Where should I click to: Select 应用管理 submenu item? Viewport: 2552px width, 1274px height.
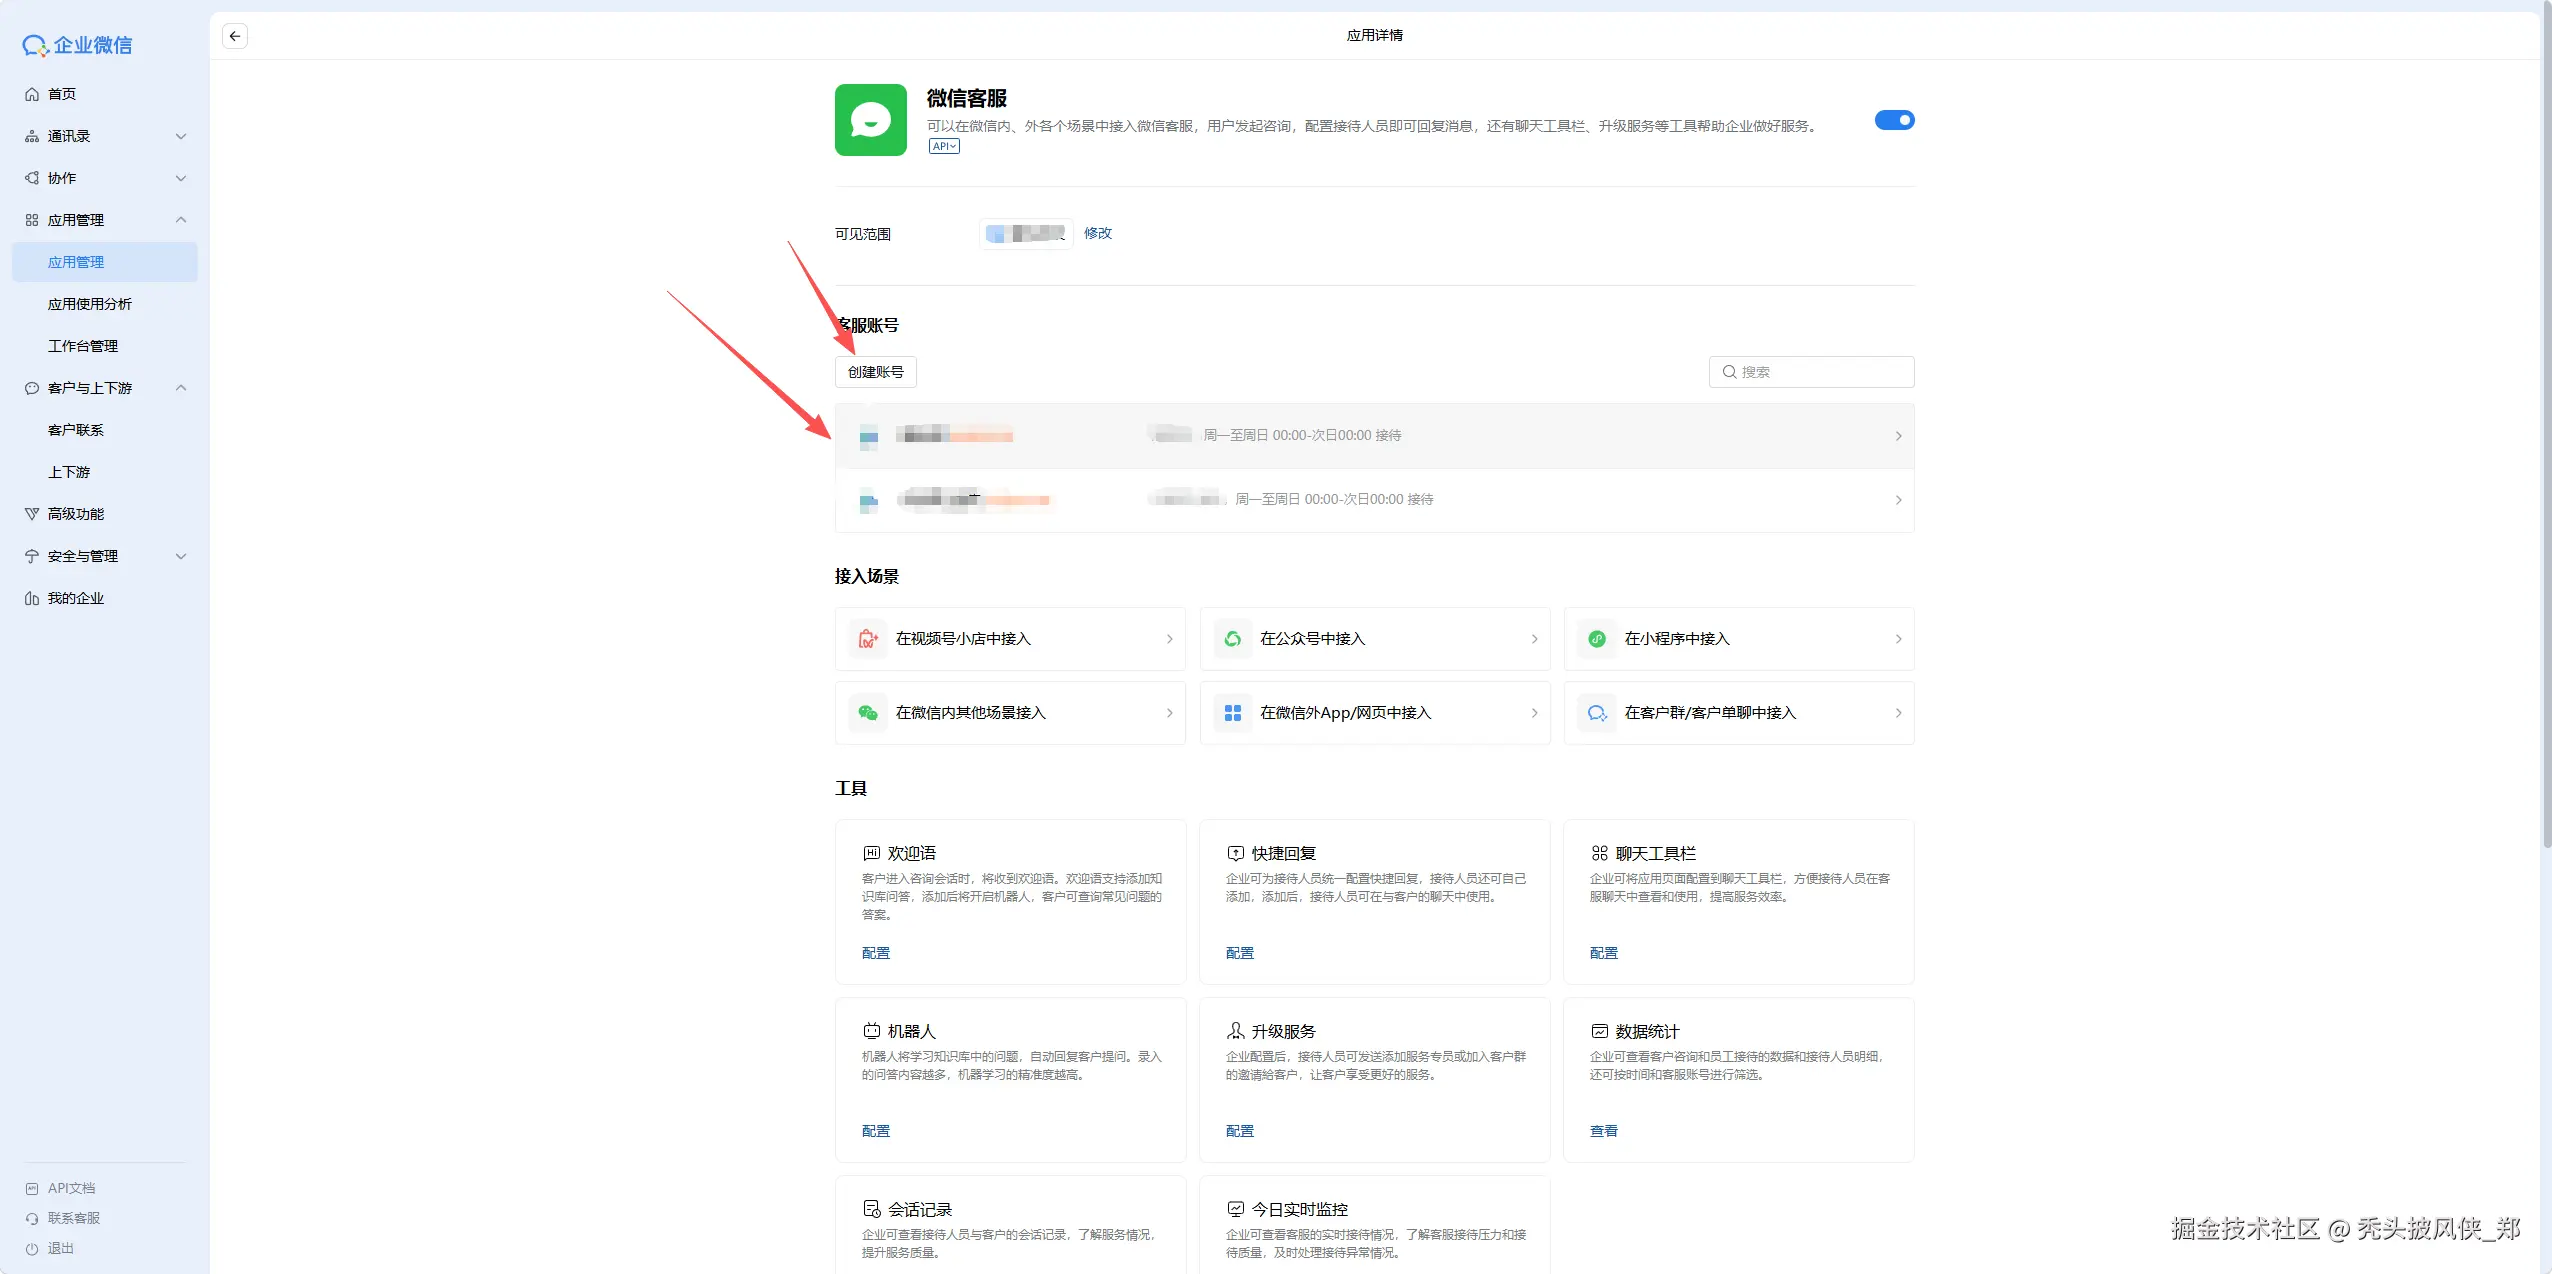(105, 262)
